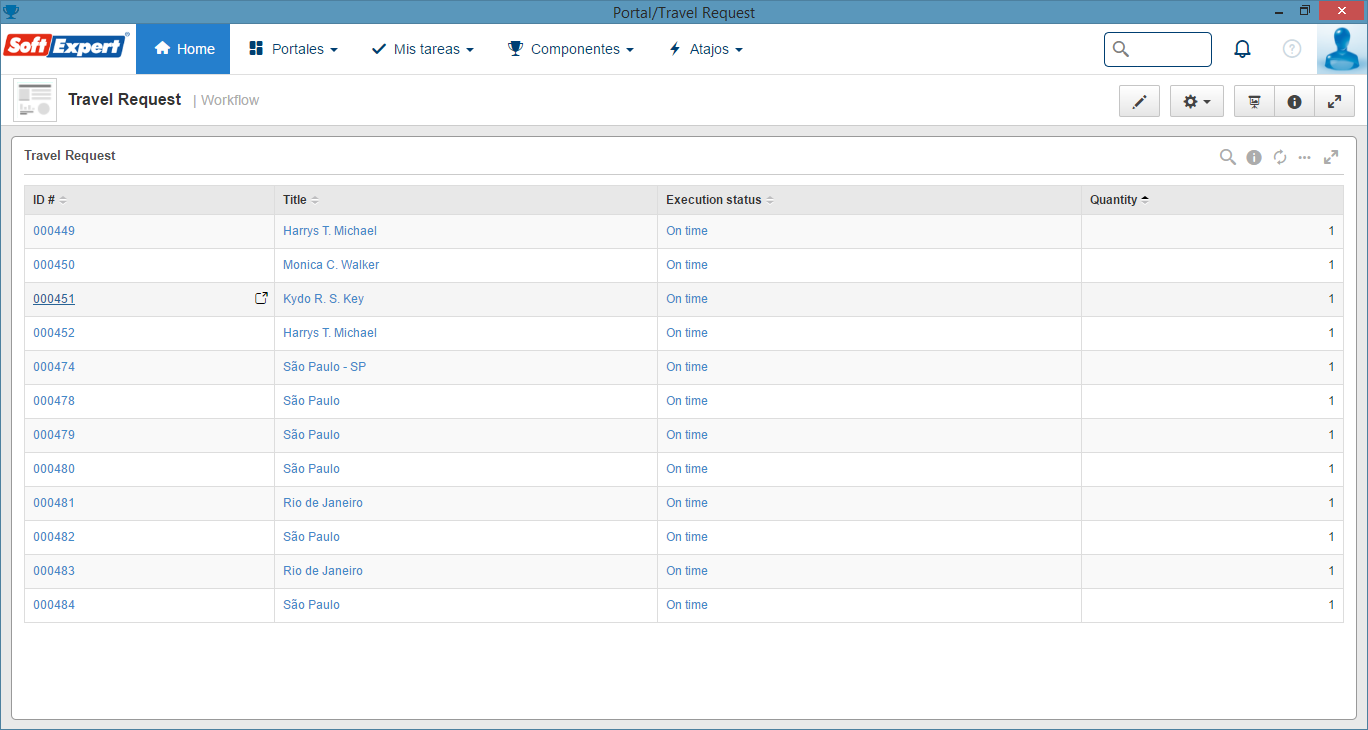Click the SoftExpert logo
1368x730 pixels.
[x=66, y=46]
